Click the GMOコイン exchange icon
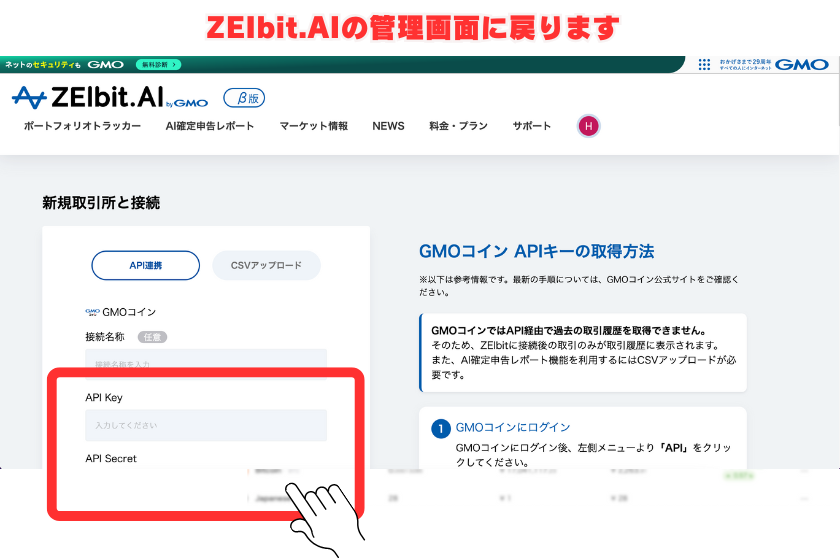Viewport: 840px width, 560px height. pos(92,312)
